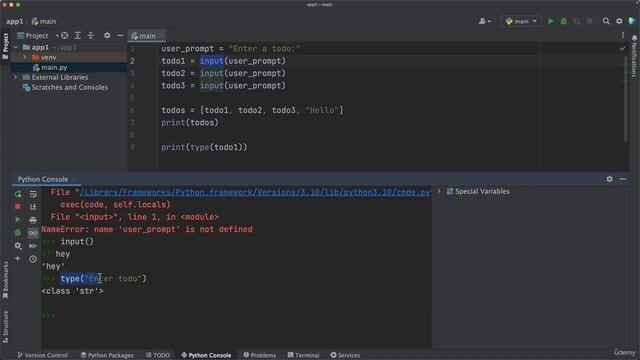
Task: Open the TODO tool window
Action: [x=158, y=355]
